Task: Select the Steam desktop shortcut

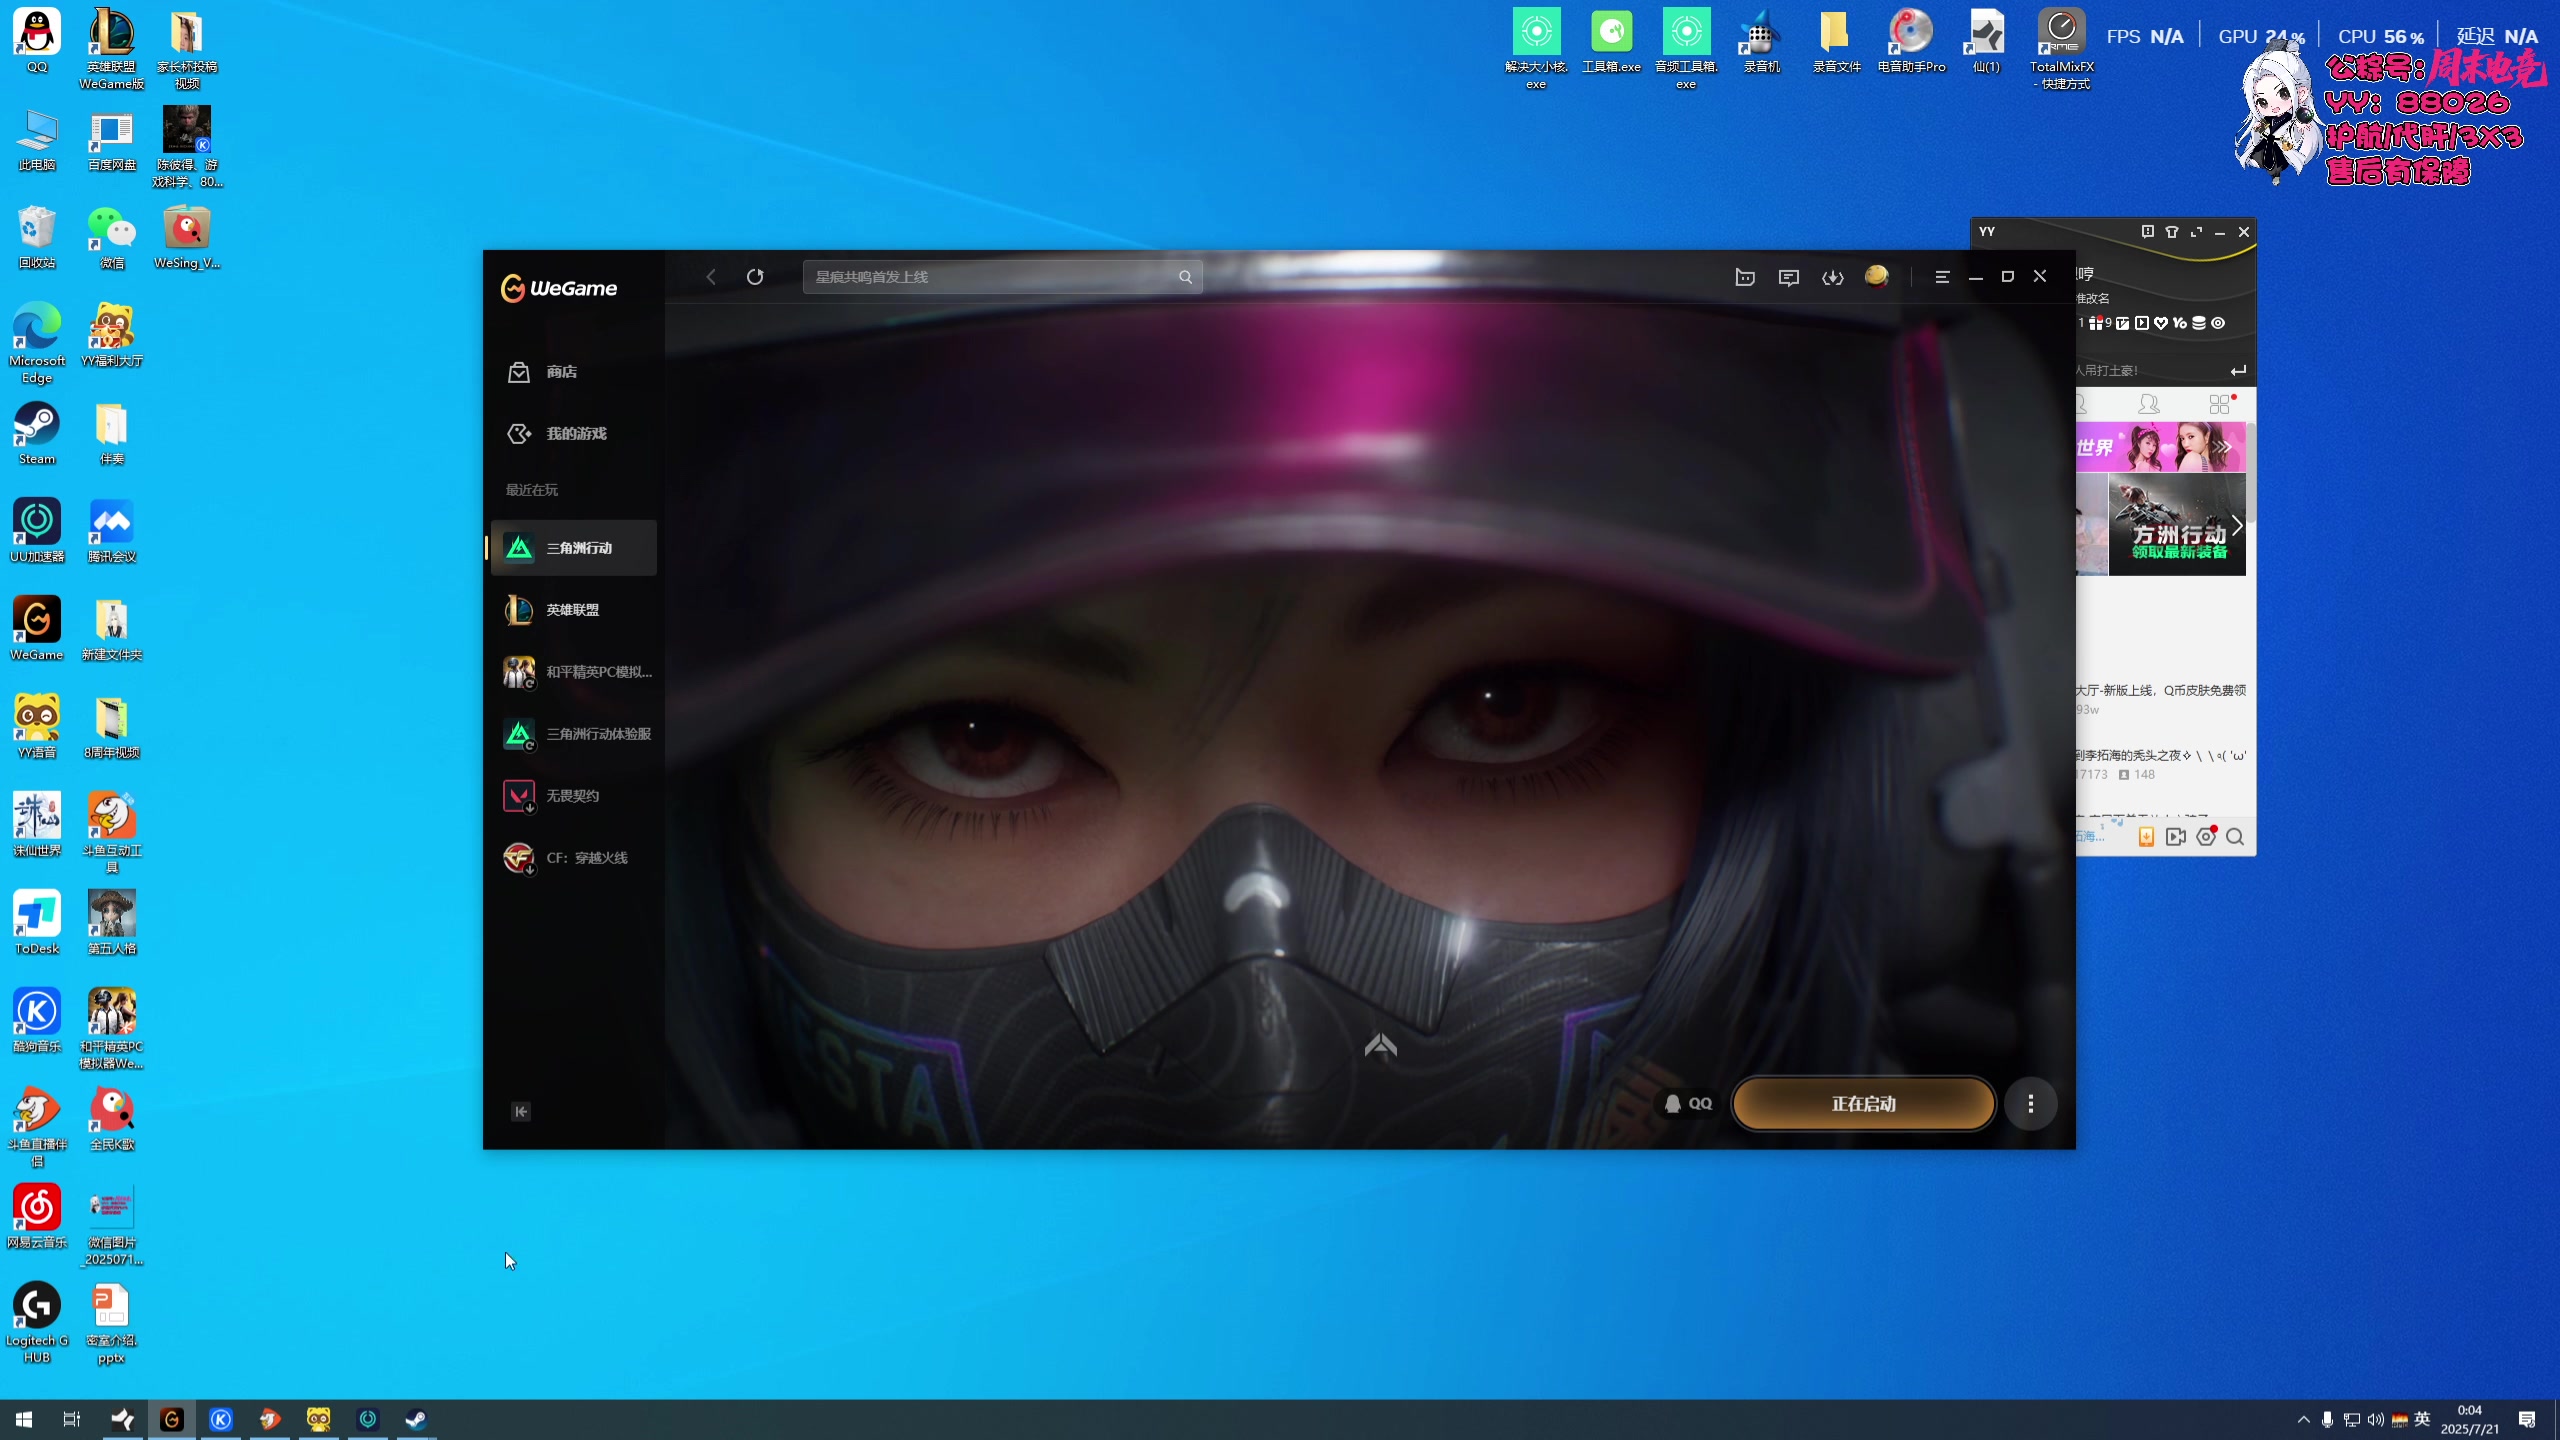Action: 37,434
